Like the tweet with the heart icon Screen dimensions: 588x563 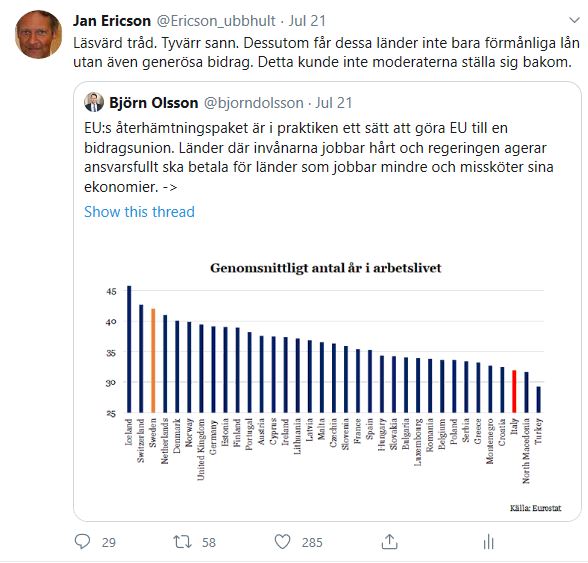point(282,542)
